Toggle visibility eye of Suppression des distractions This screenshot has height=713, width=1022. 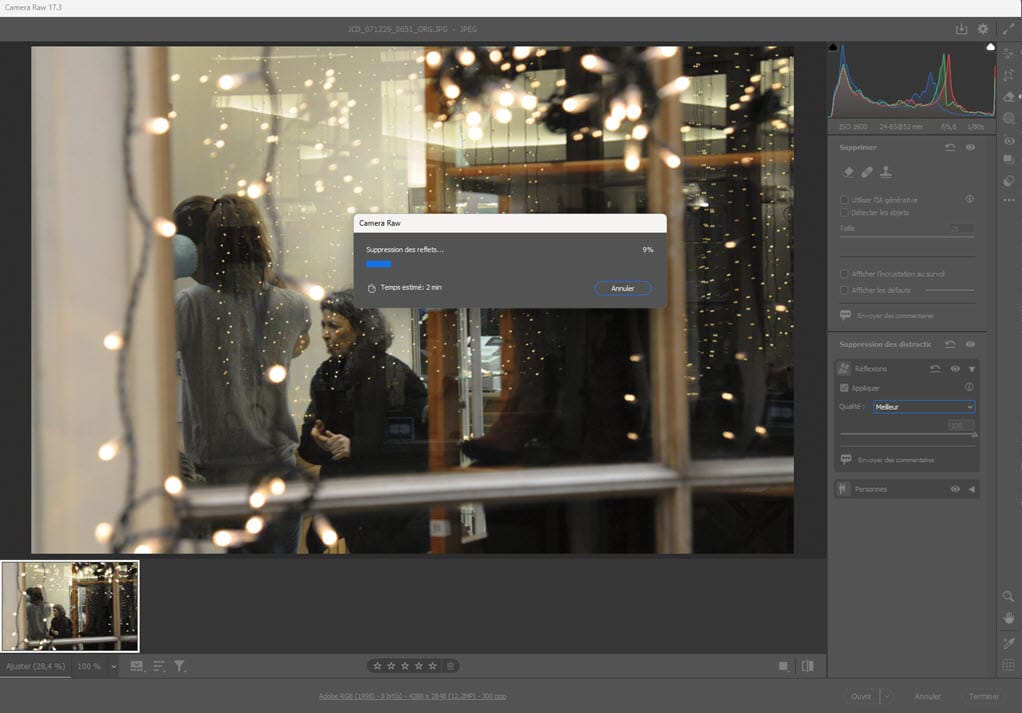pos(971,344)
